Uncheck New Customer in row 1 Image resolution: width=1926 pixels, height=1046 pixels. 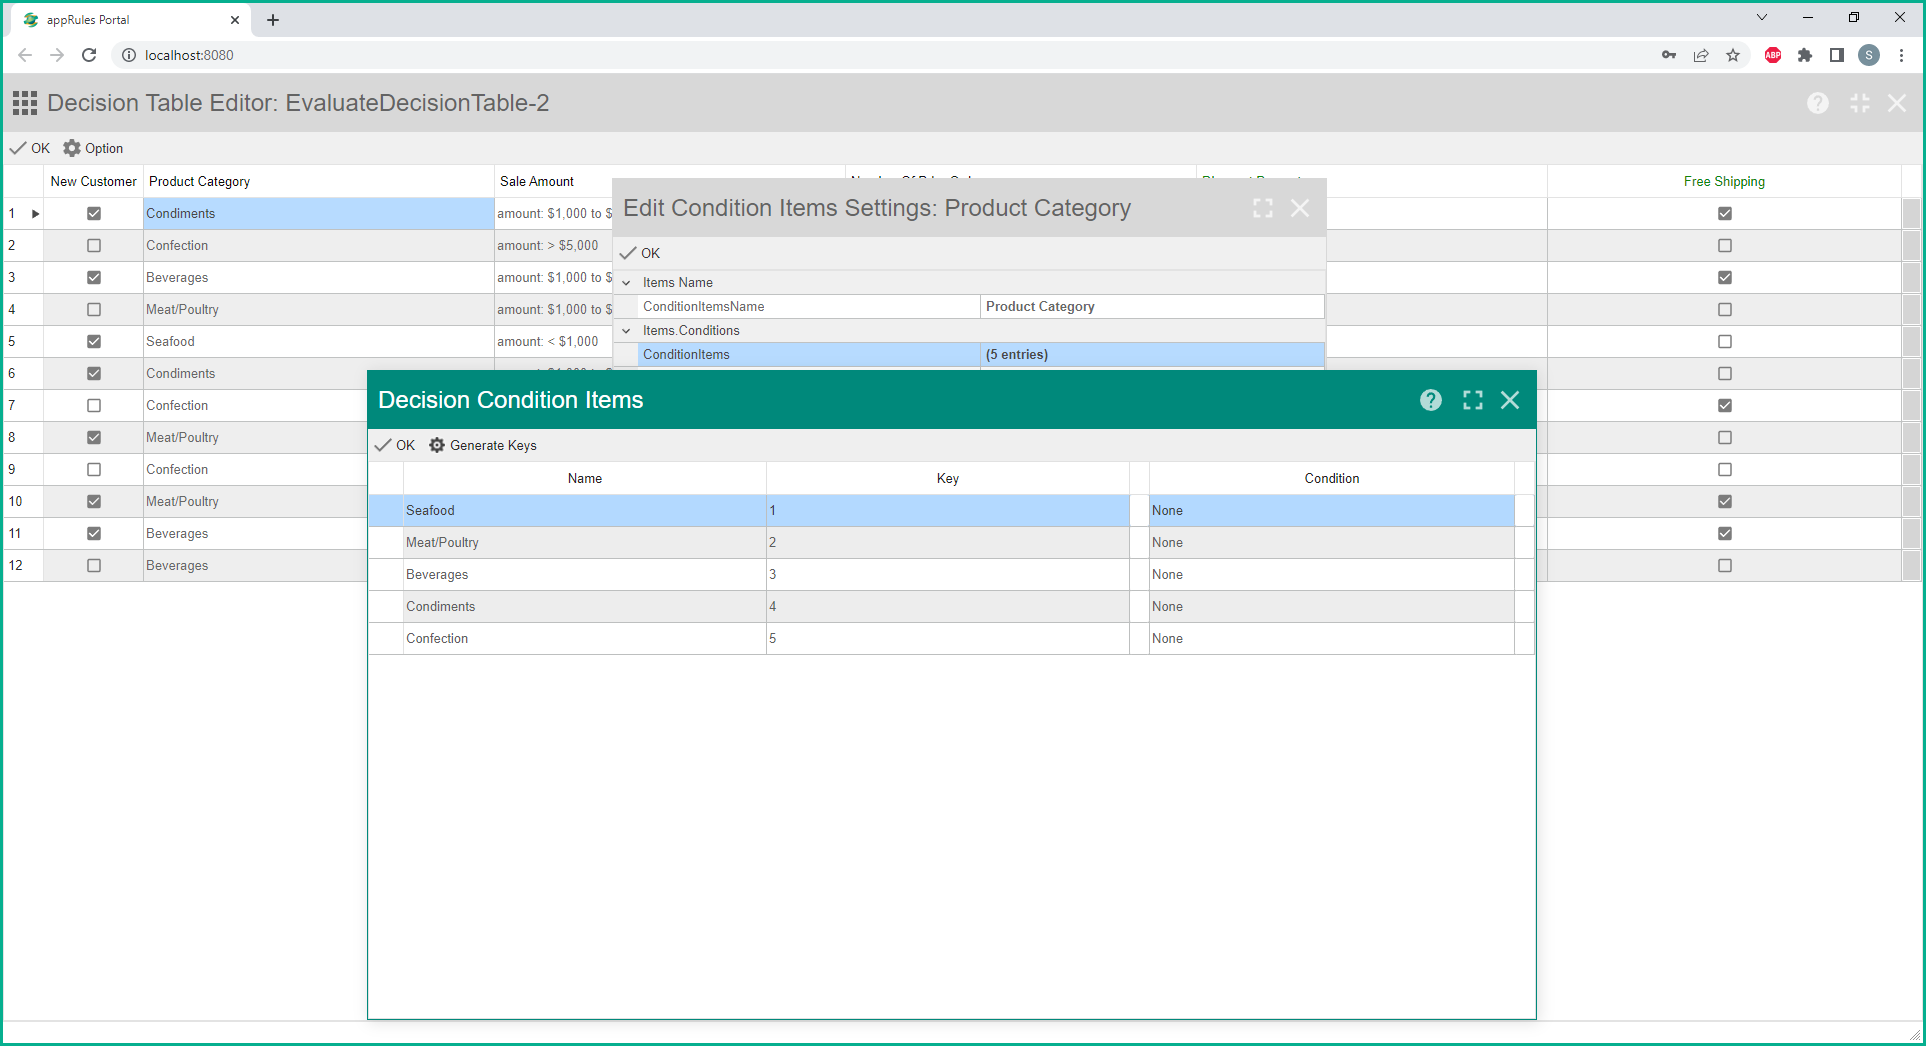tap(94, 213)
